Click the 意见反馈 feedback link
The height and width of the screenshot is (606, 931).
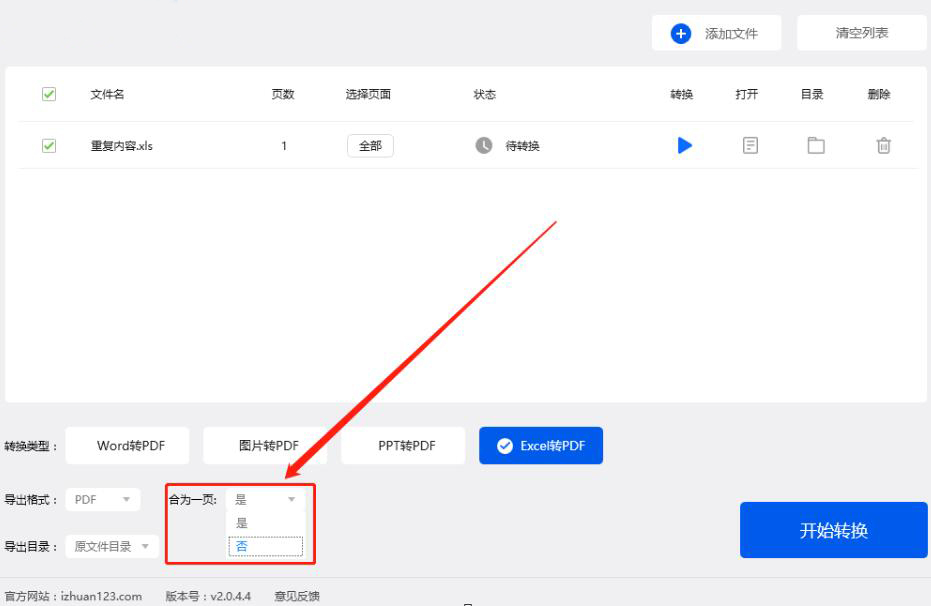[x=297, y=596]
